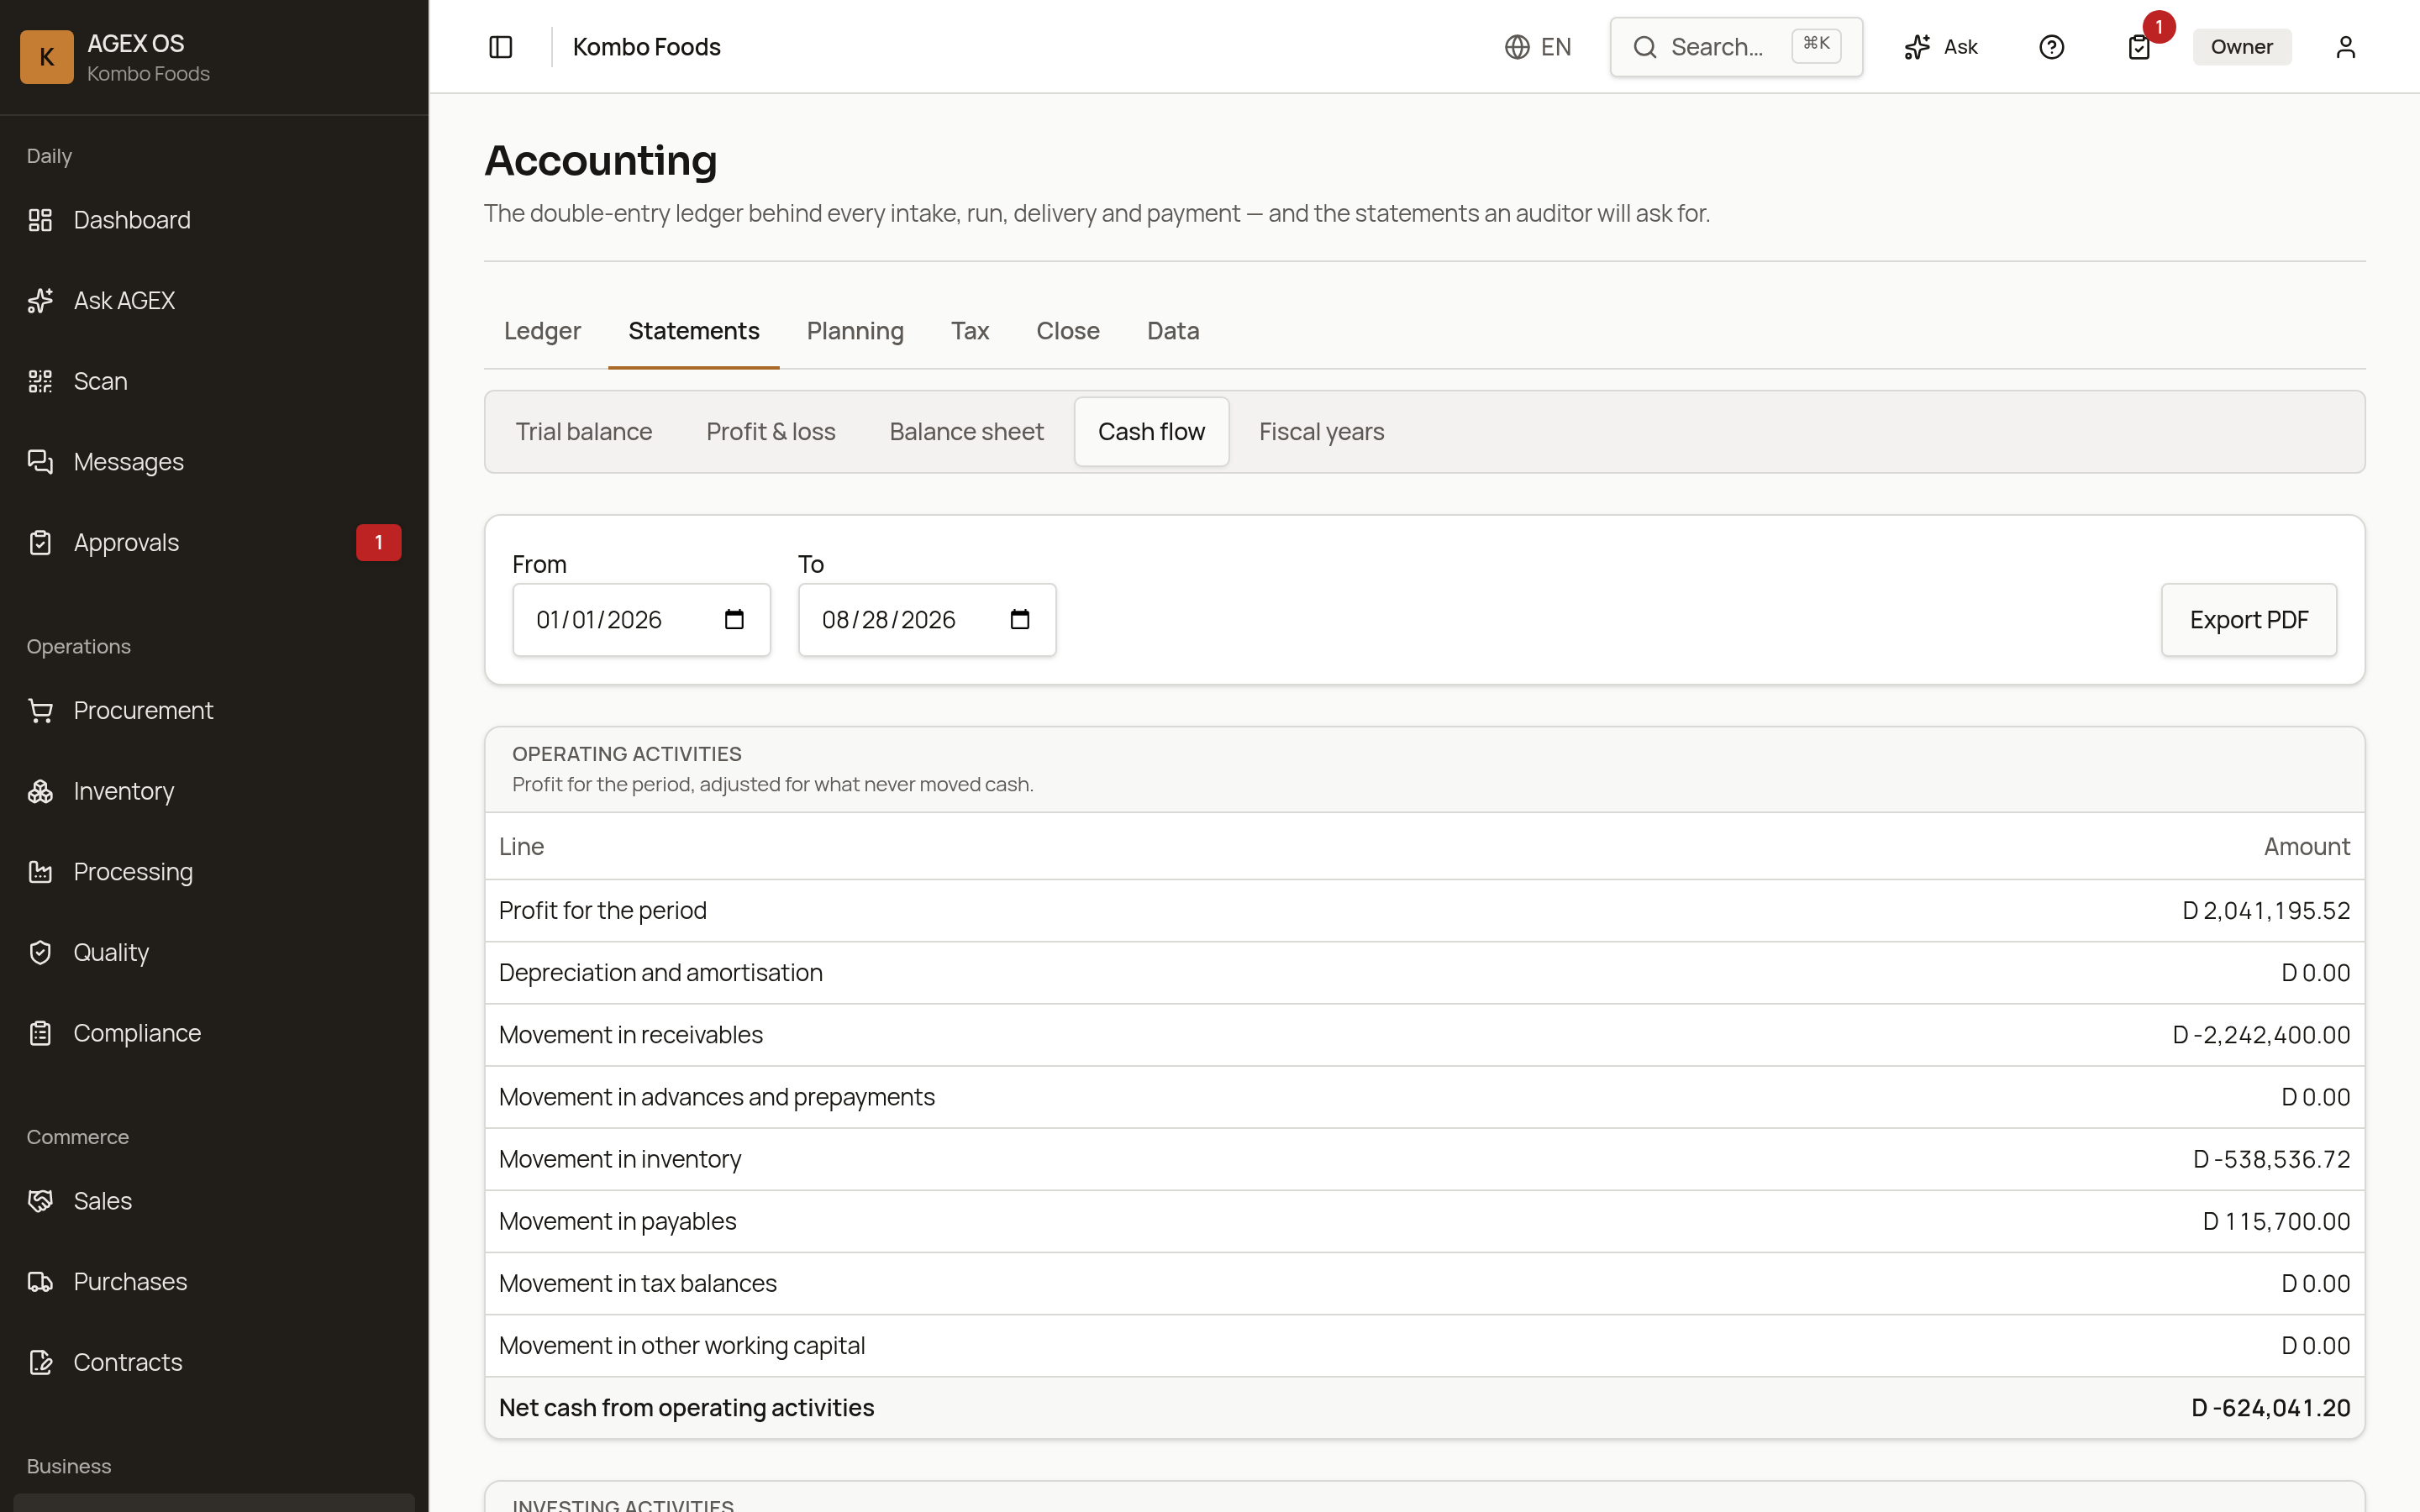Click 'Movement in other working capital' row

coord(1424,1346)
